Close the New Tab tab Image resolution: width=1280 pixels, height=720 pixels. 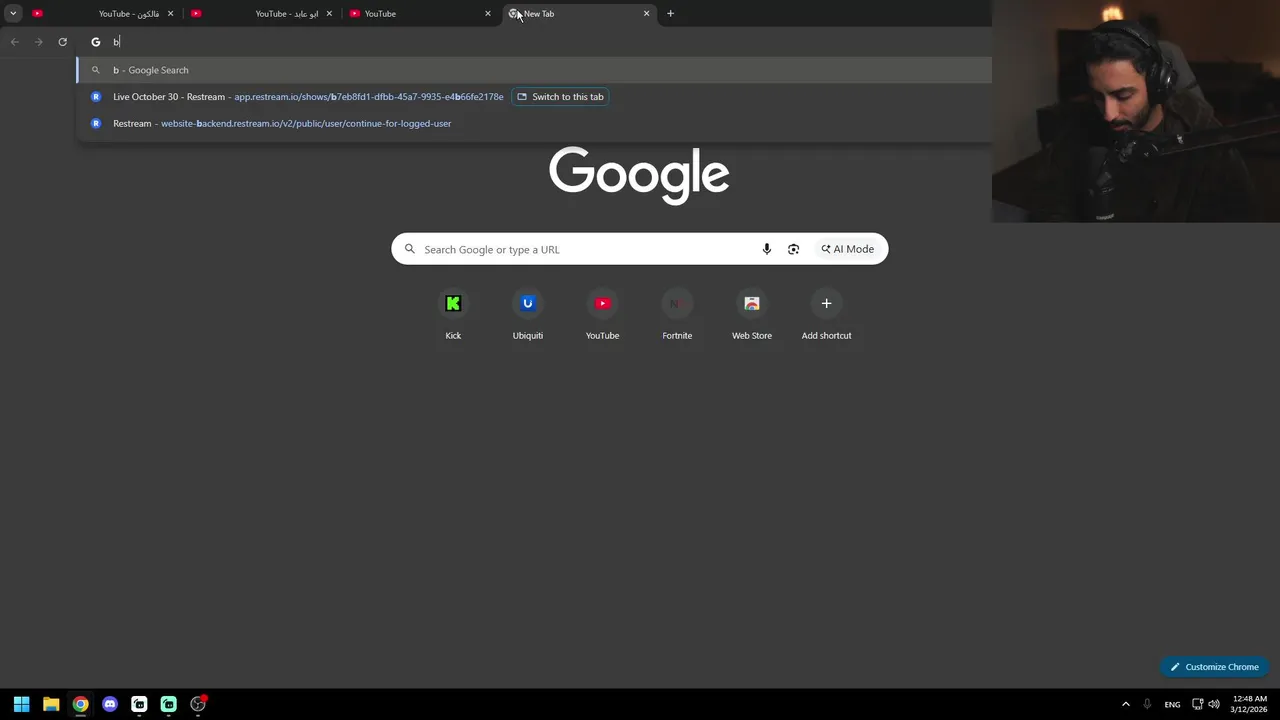[x=646, y=14]
